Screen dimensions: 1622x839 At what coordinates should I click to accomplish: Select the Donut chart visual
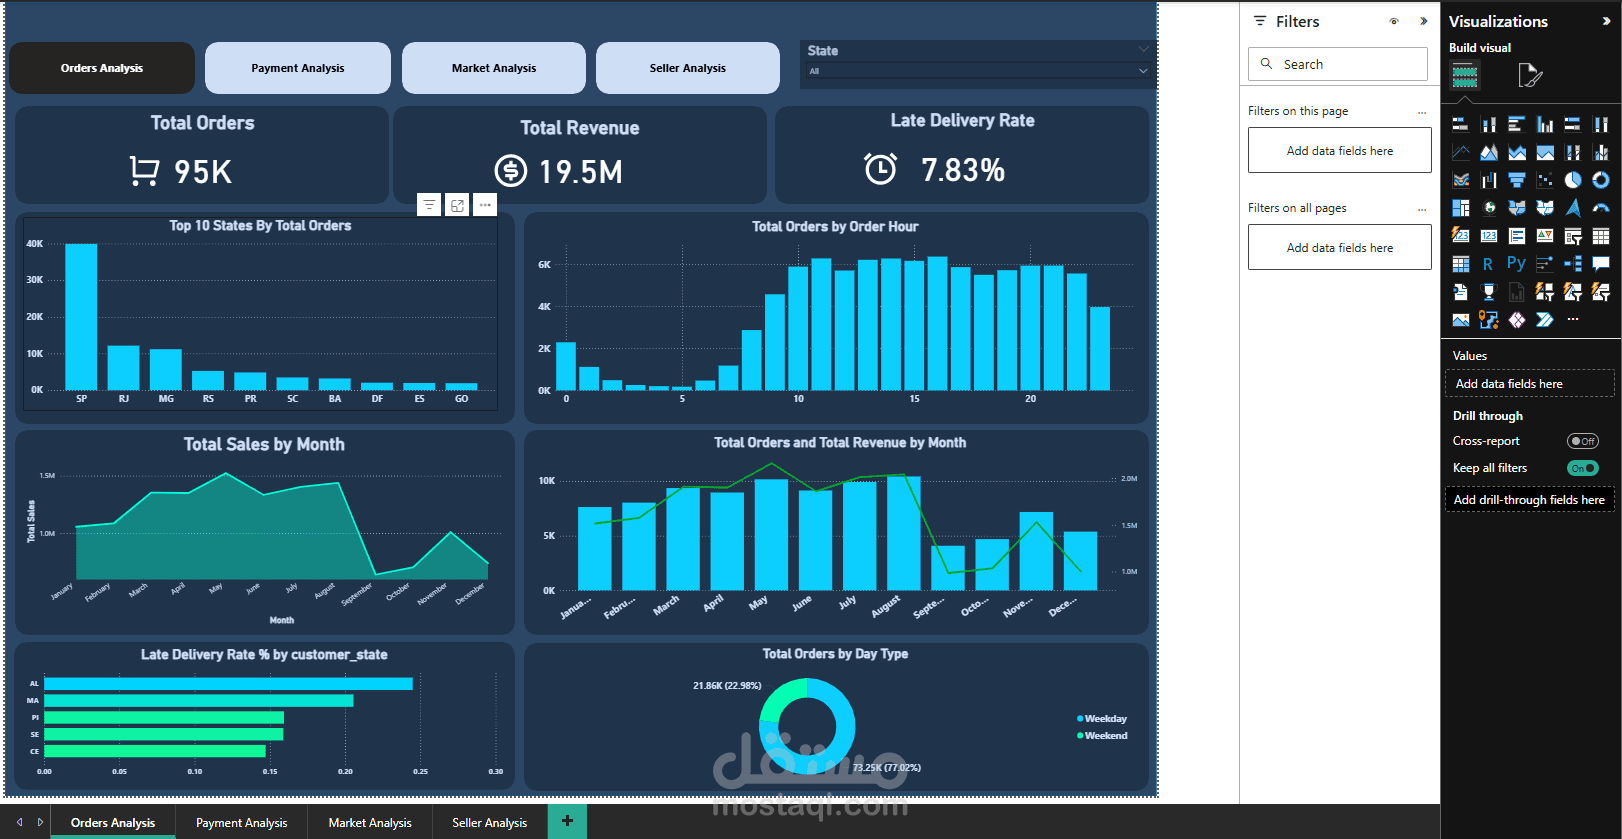[x=1601, y=180]
